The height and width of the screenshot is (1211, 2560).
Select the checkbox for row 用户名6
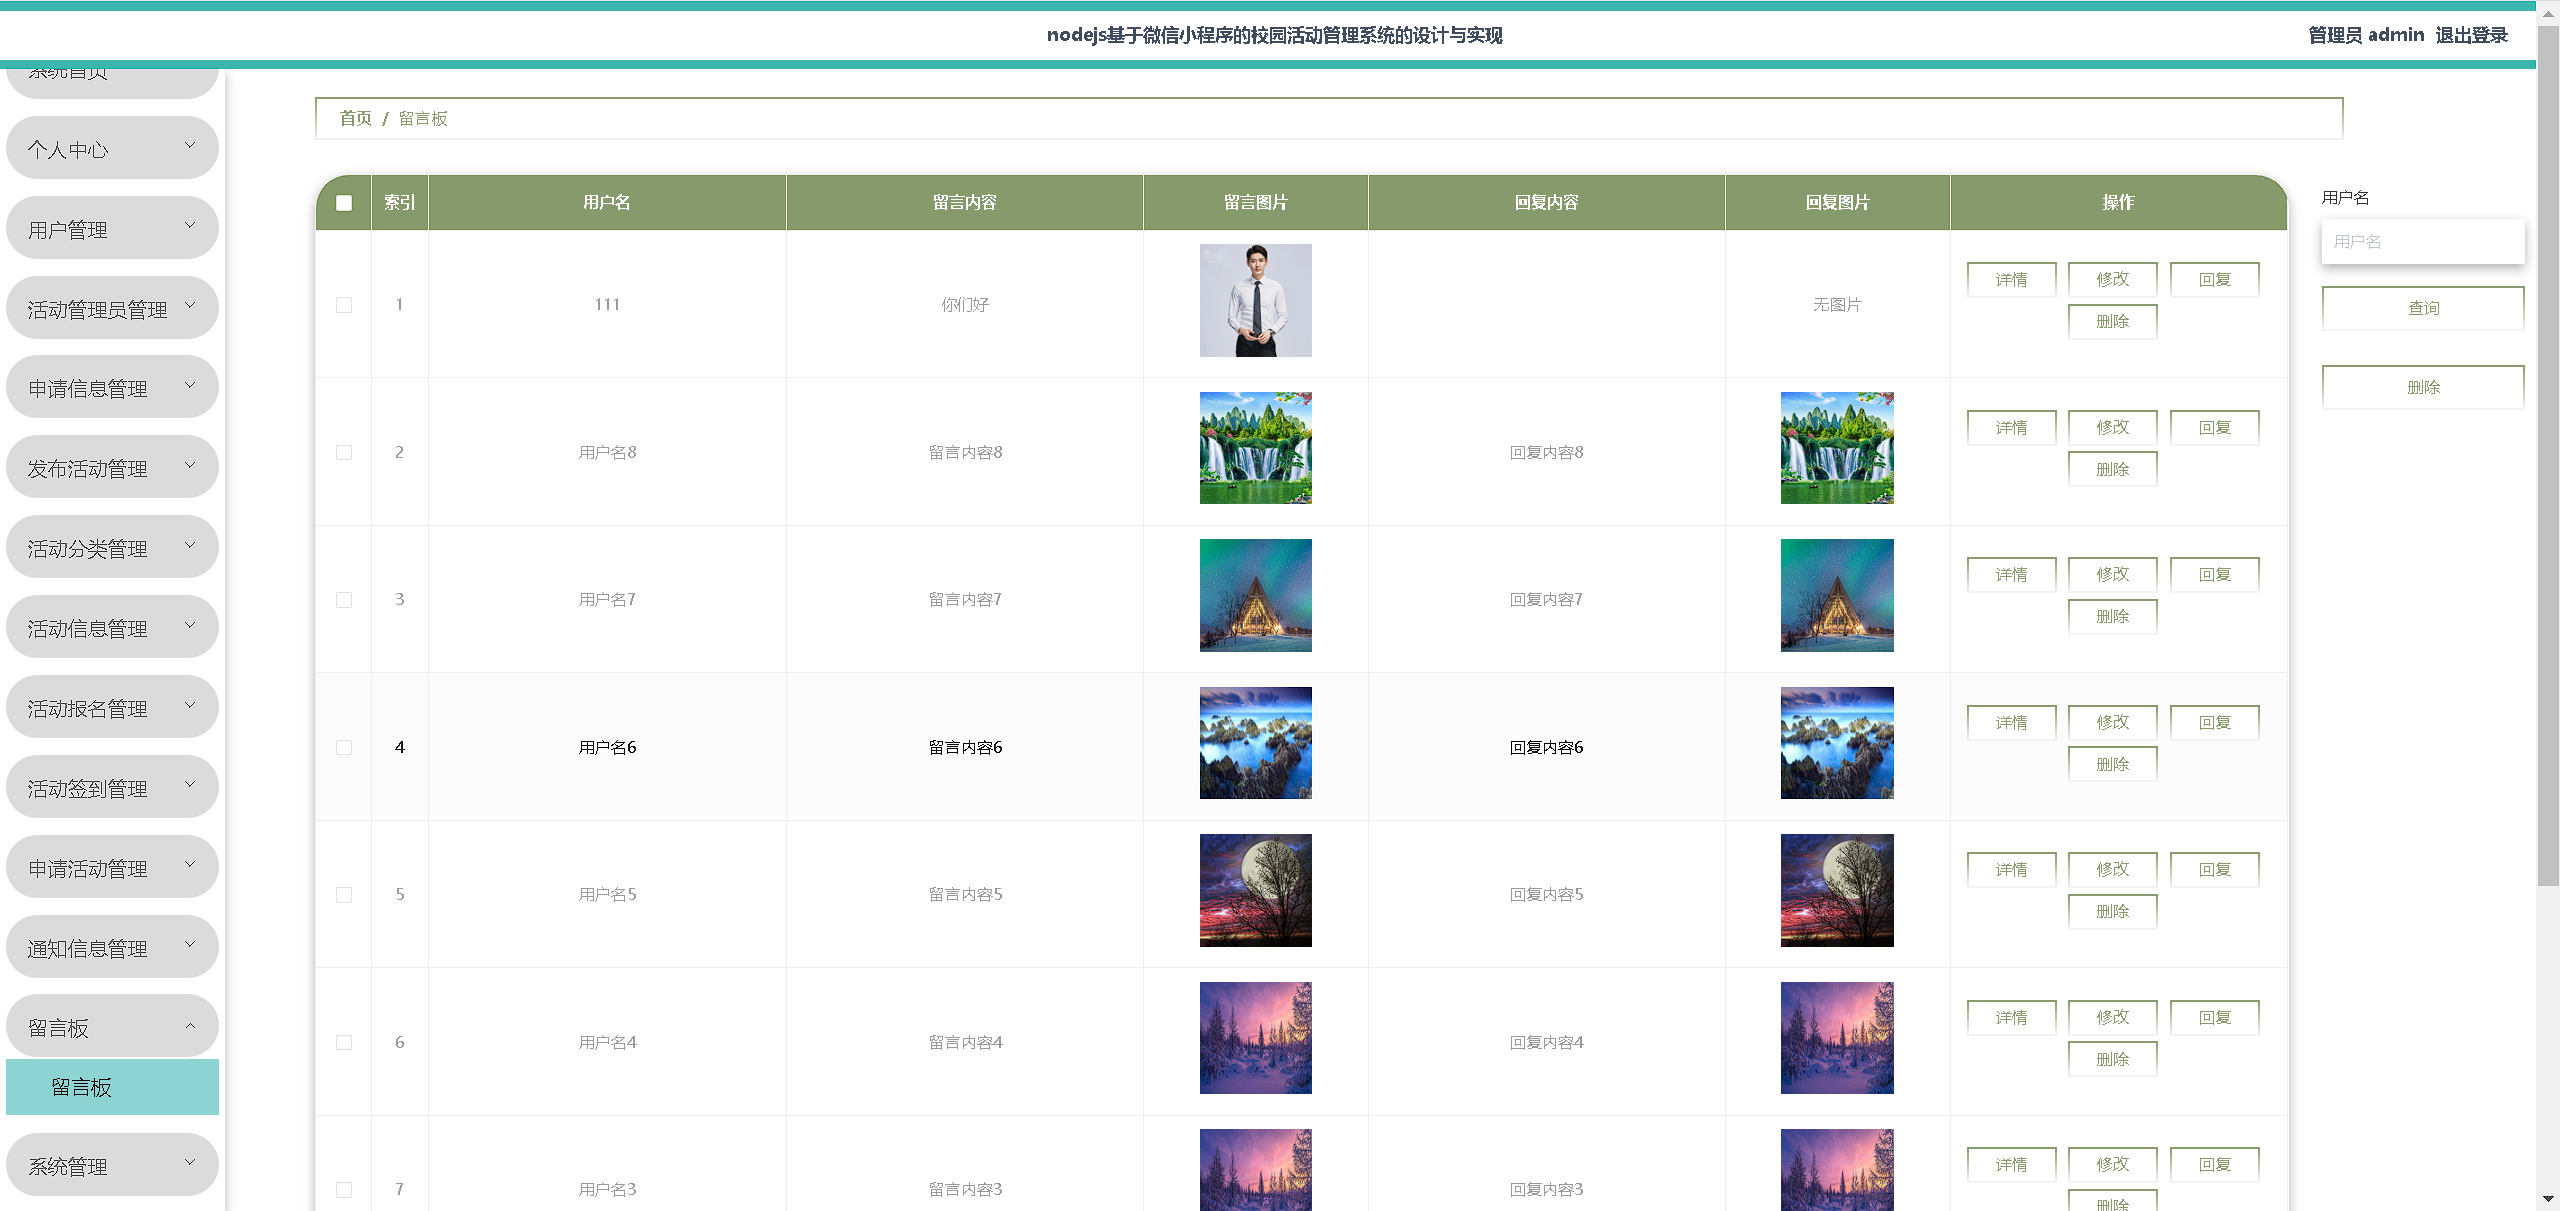point(344,748)
